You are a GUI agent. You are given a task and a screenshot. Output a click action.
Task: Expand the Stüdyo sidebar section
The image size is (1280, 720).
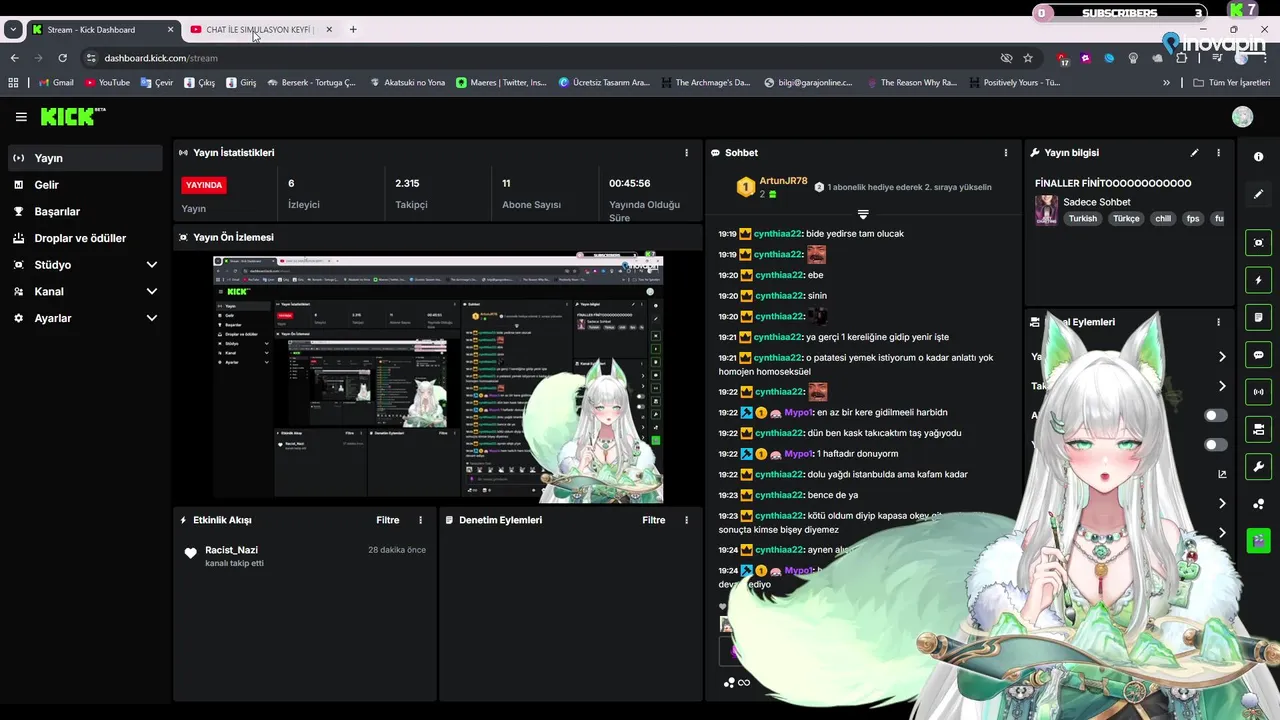click(85, 265)
